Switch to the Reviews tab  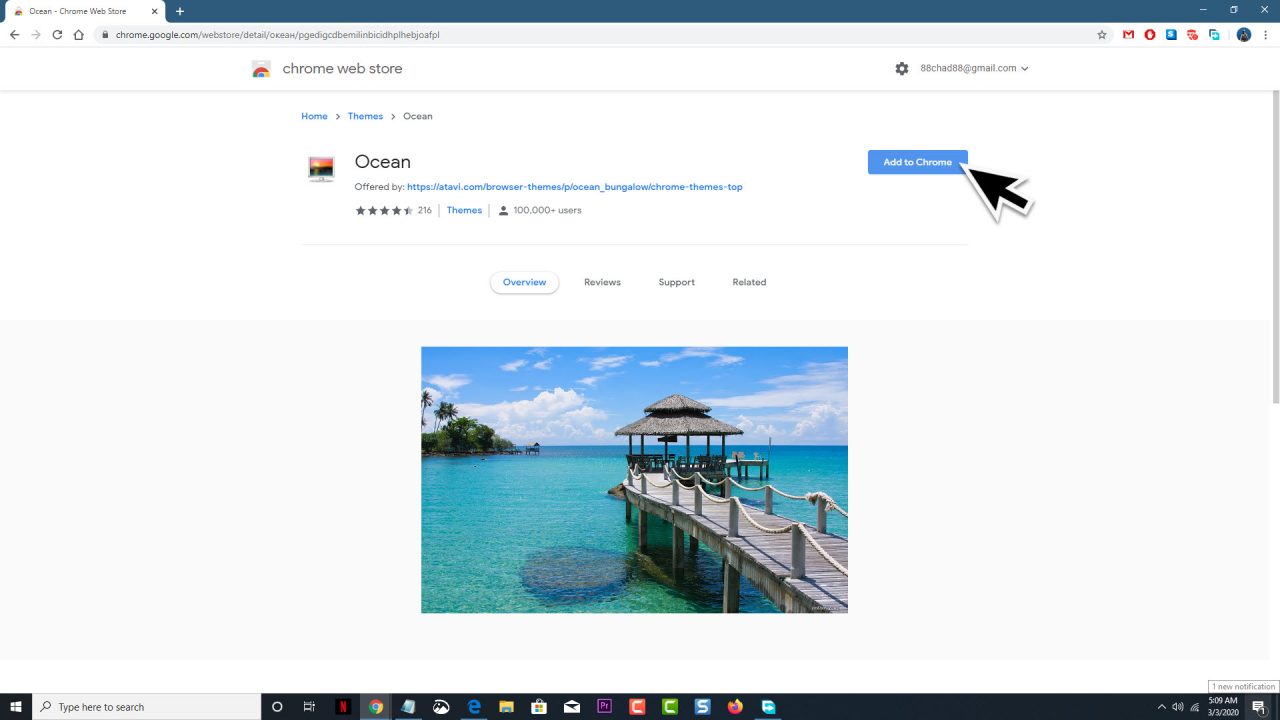coord(602,282)
